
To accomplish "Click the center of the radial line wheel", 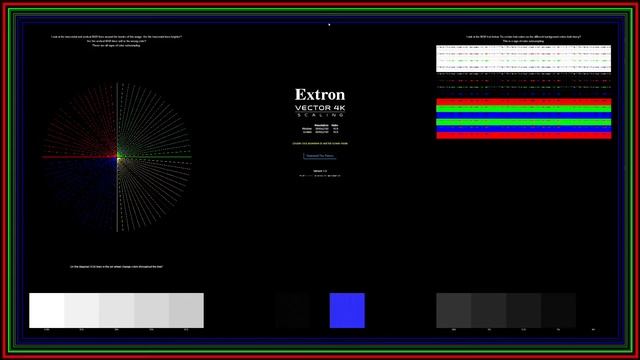I will coord(118,157).
